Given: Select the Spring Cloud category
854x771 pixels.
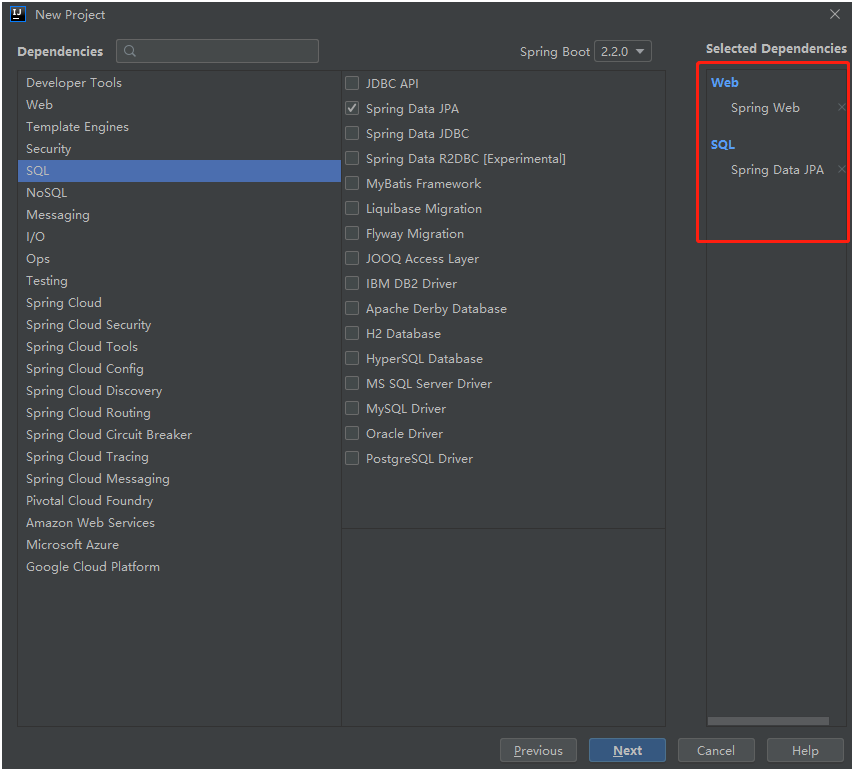Looking at the screenshot, I should pyautogui.click(x=179, y=303).
